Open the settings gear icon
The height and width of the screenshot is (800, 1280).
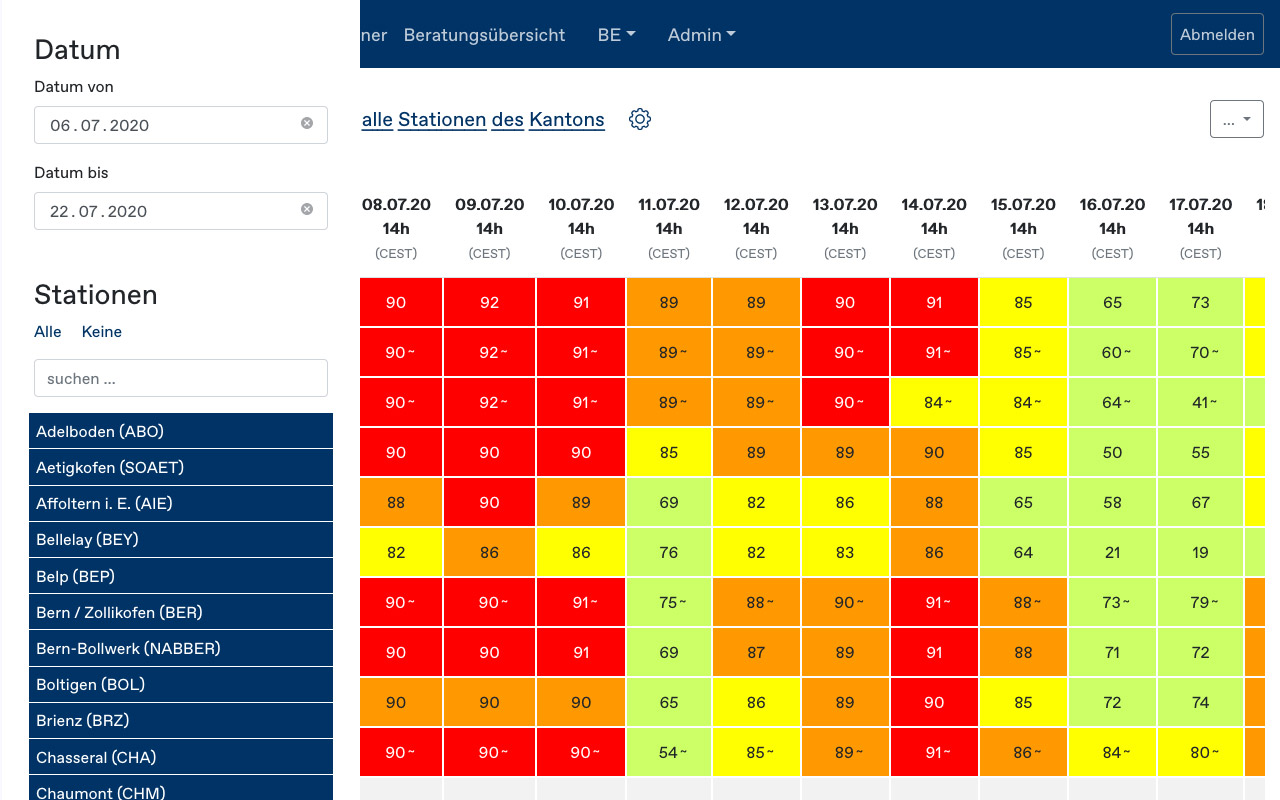(x=640, y=118)
